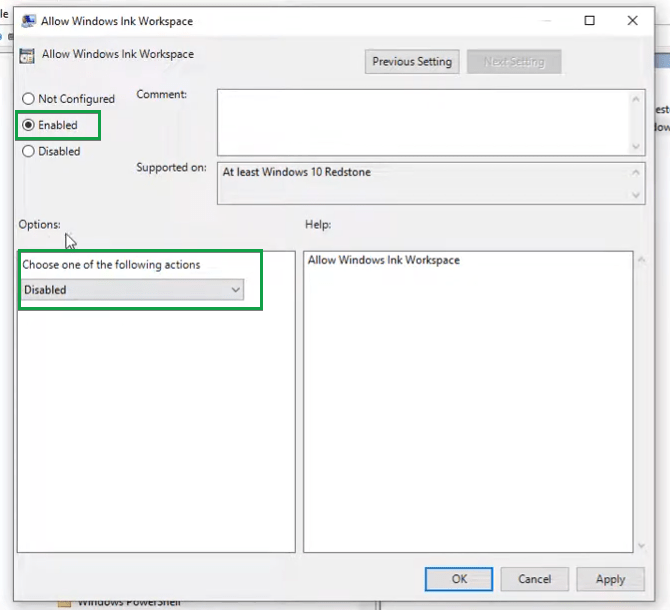Click the setting heading 'Allow Windows Ink Workspace'

(x=118, y=54)
